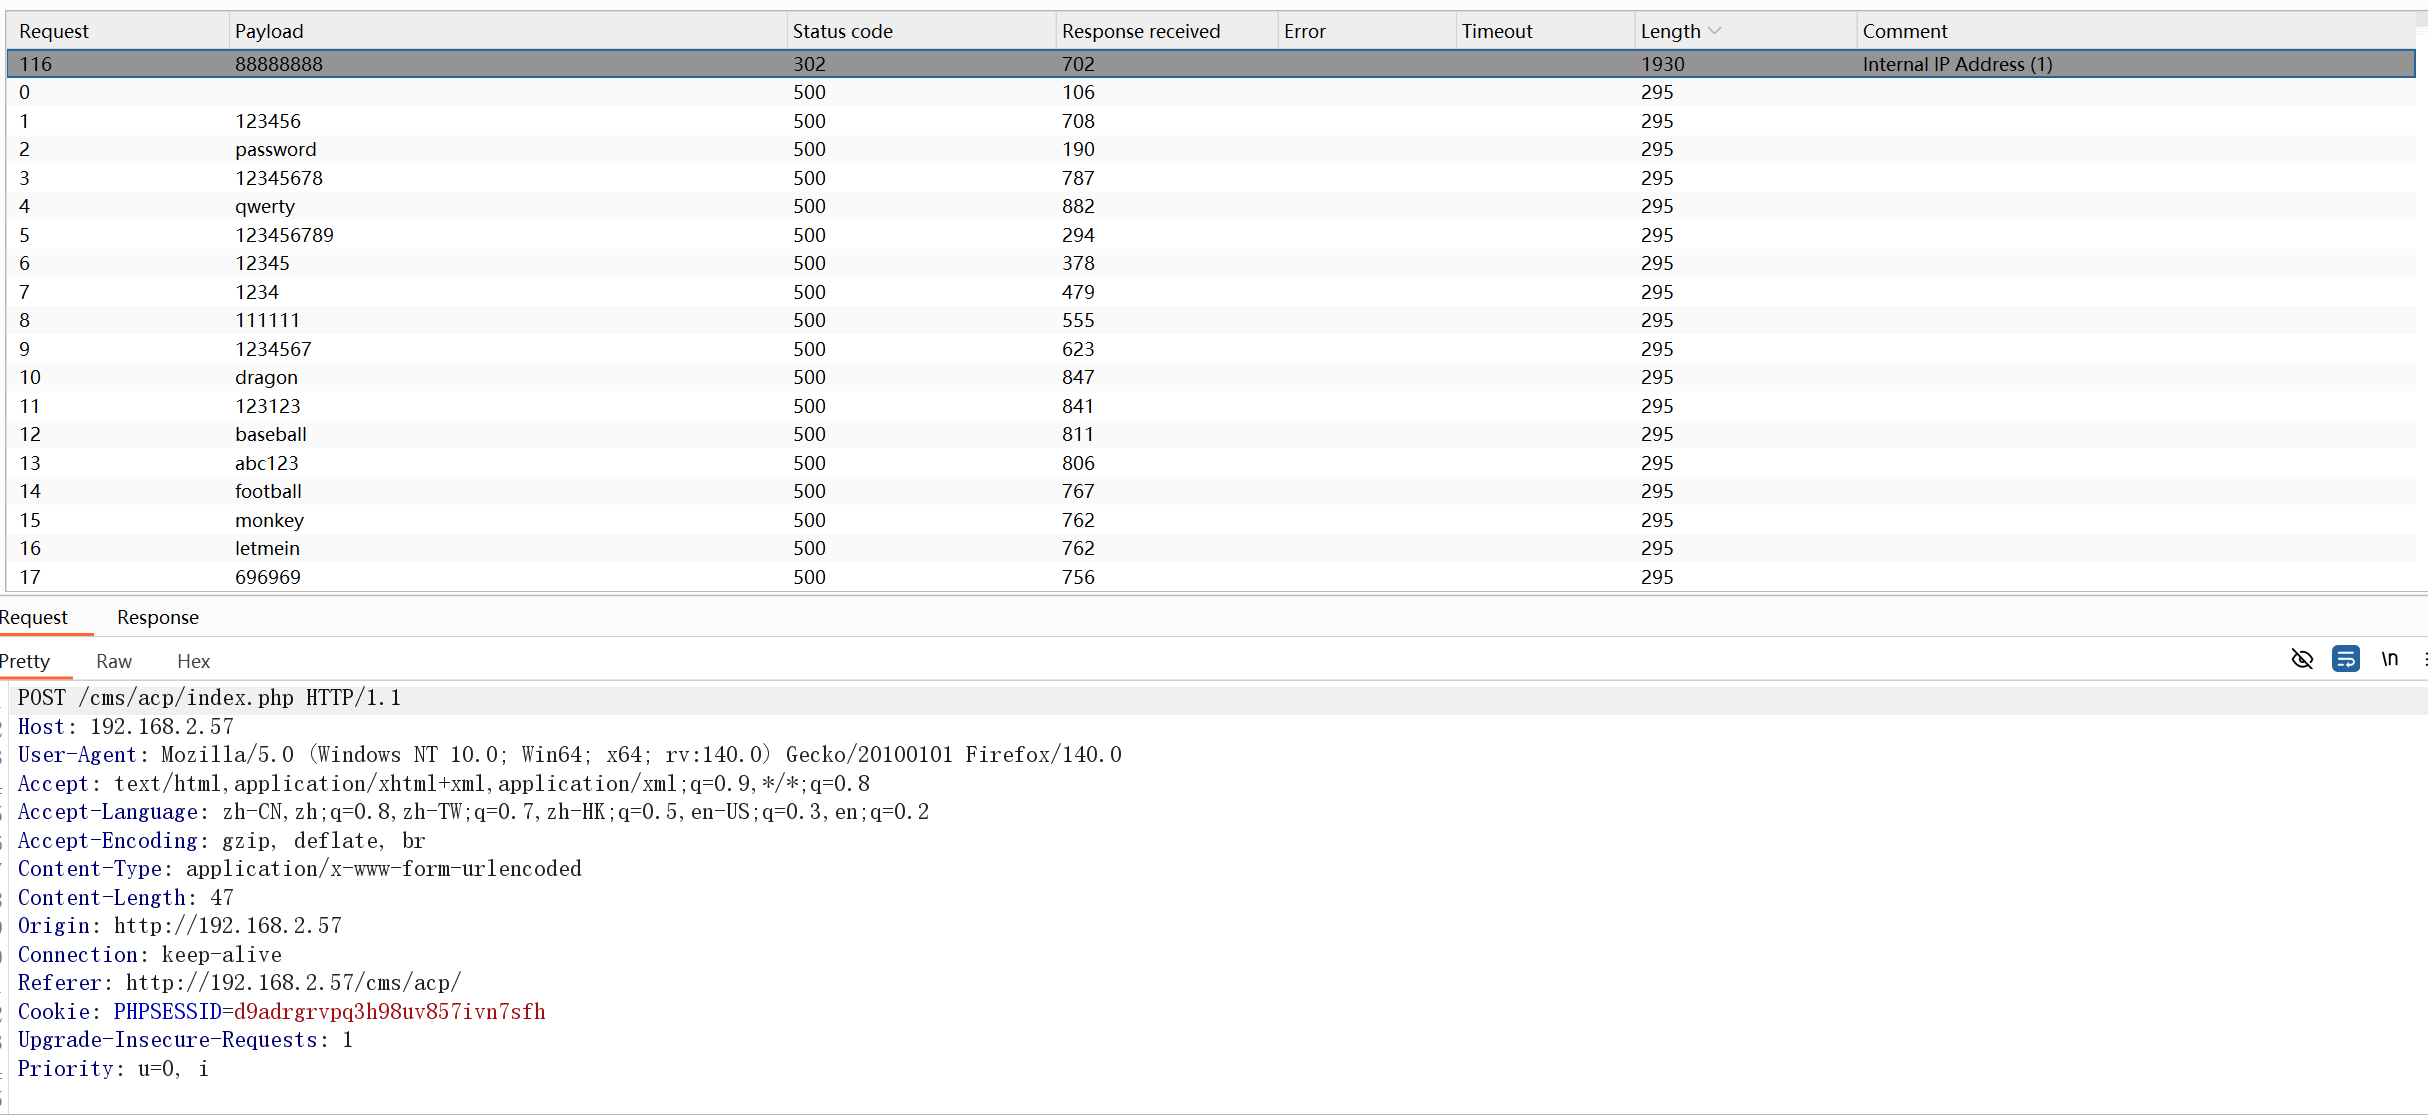Screen dimensions: 2428x1118
Task: Click the Comment column header
Action: (1904, 31)
